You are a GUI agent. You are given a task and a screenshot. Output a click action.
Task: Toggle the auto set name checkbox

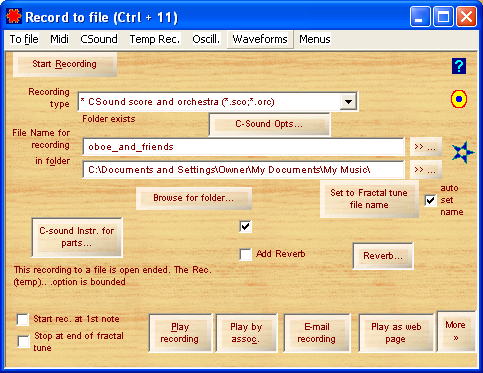click(x=430, y=200)
